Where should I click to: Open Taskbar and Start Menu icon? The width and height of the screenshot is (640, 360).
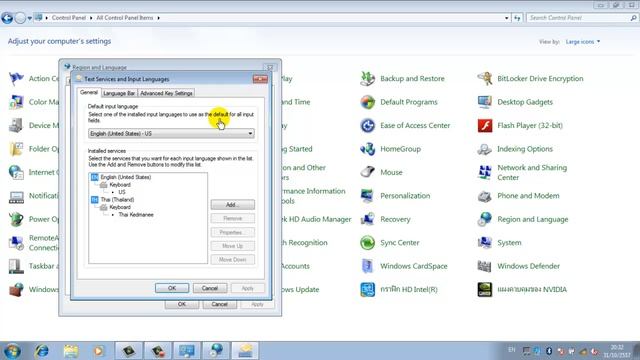(x=16, y=266)
